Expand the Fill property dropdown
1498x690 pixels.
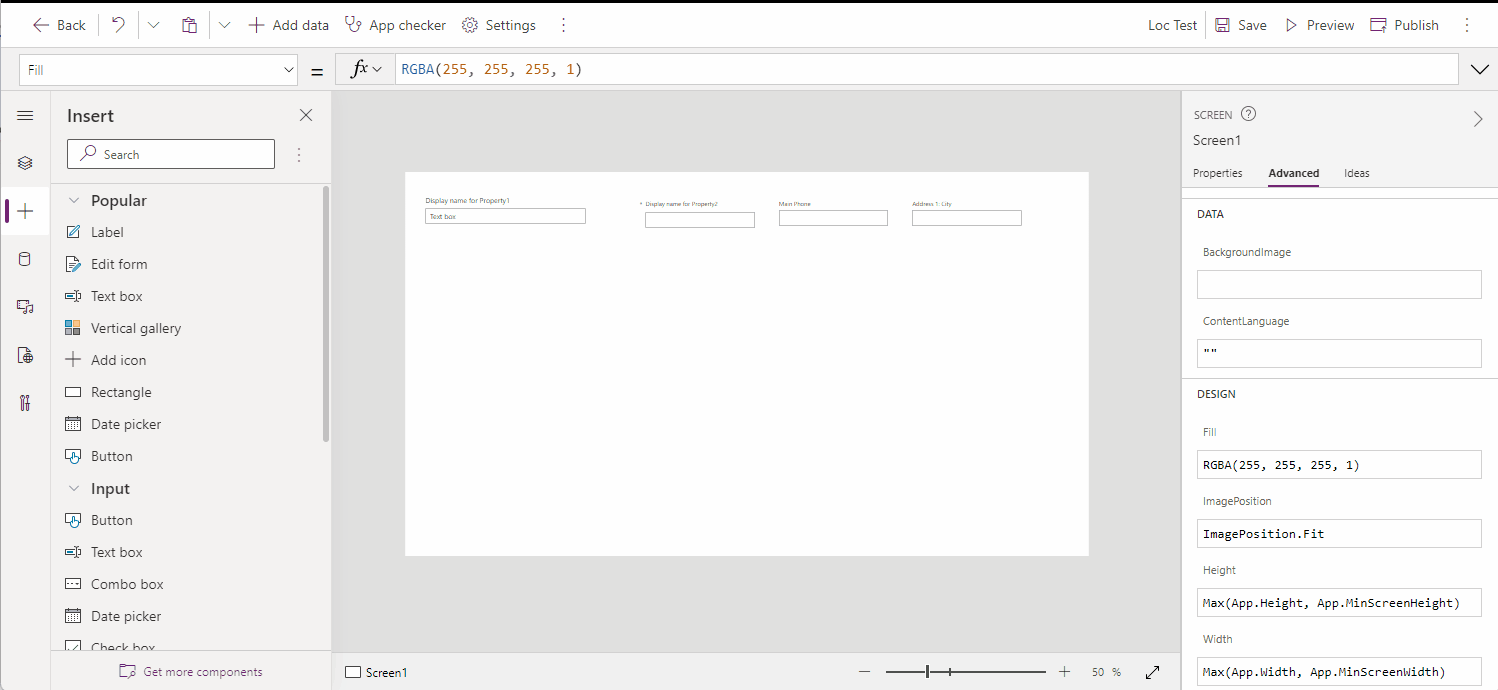288,70
